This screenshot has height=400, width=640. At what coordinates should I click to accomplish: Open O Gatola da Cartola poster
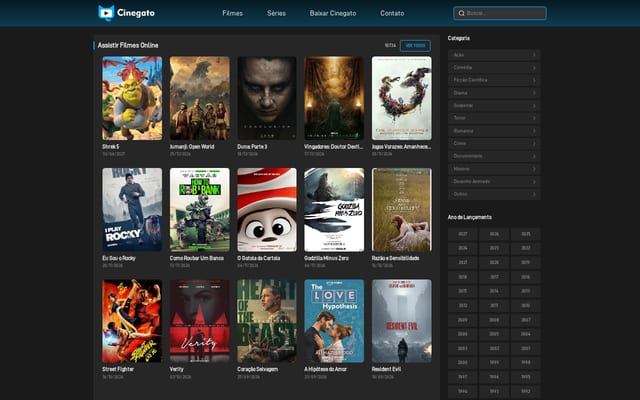267,210
